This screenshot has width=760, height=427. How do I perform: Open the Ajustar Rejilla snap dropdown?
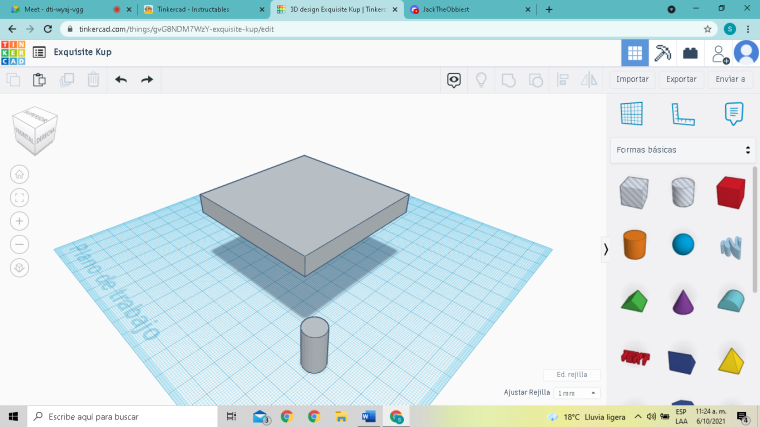[x=578, y=393]
